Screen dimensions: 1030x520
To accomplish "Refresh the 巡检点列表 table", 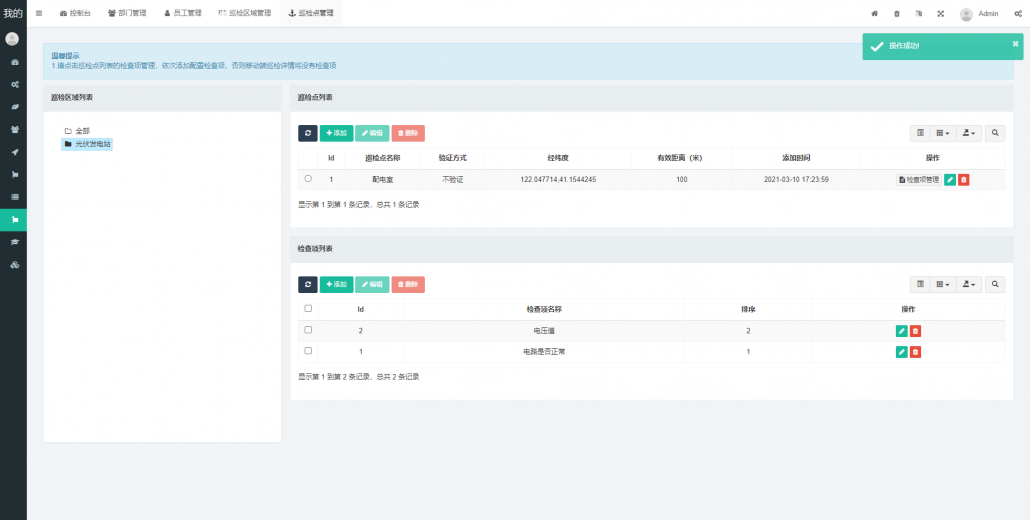I will click(307, 133).
